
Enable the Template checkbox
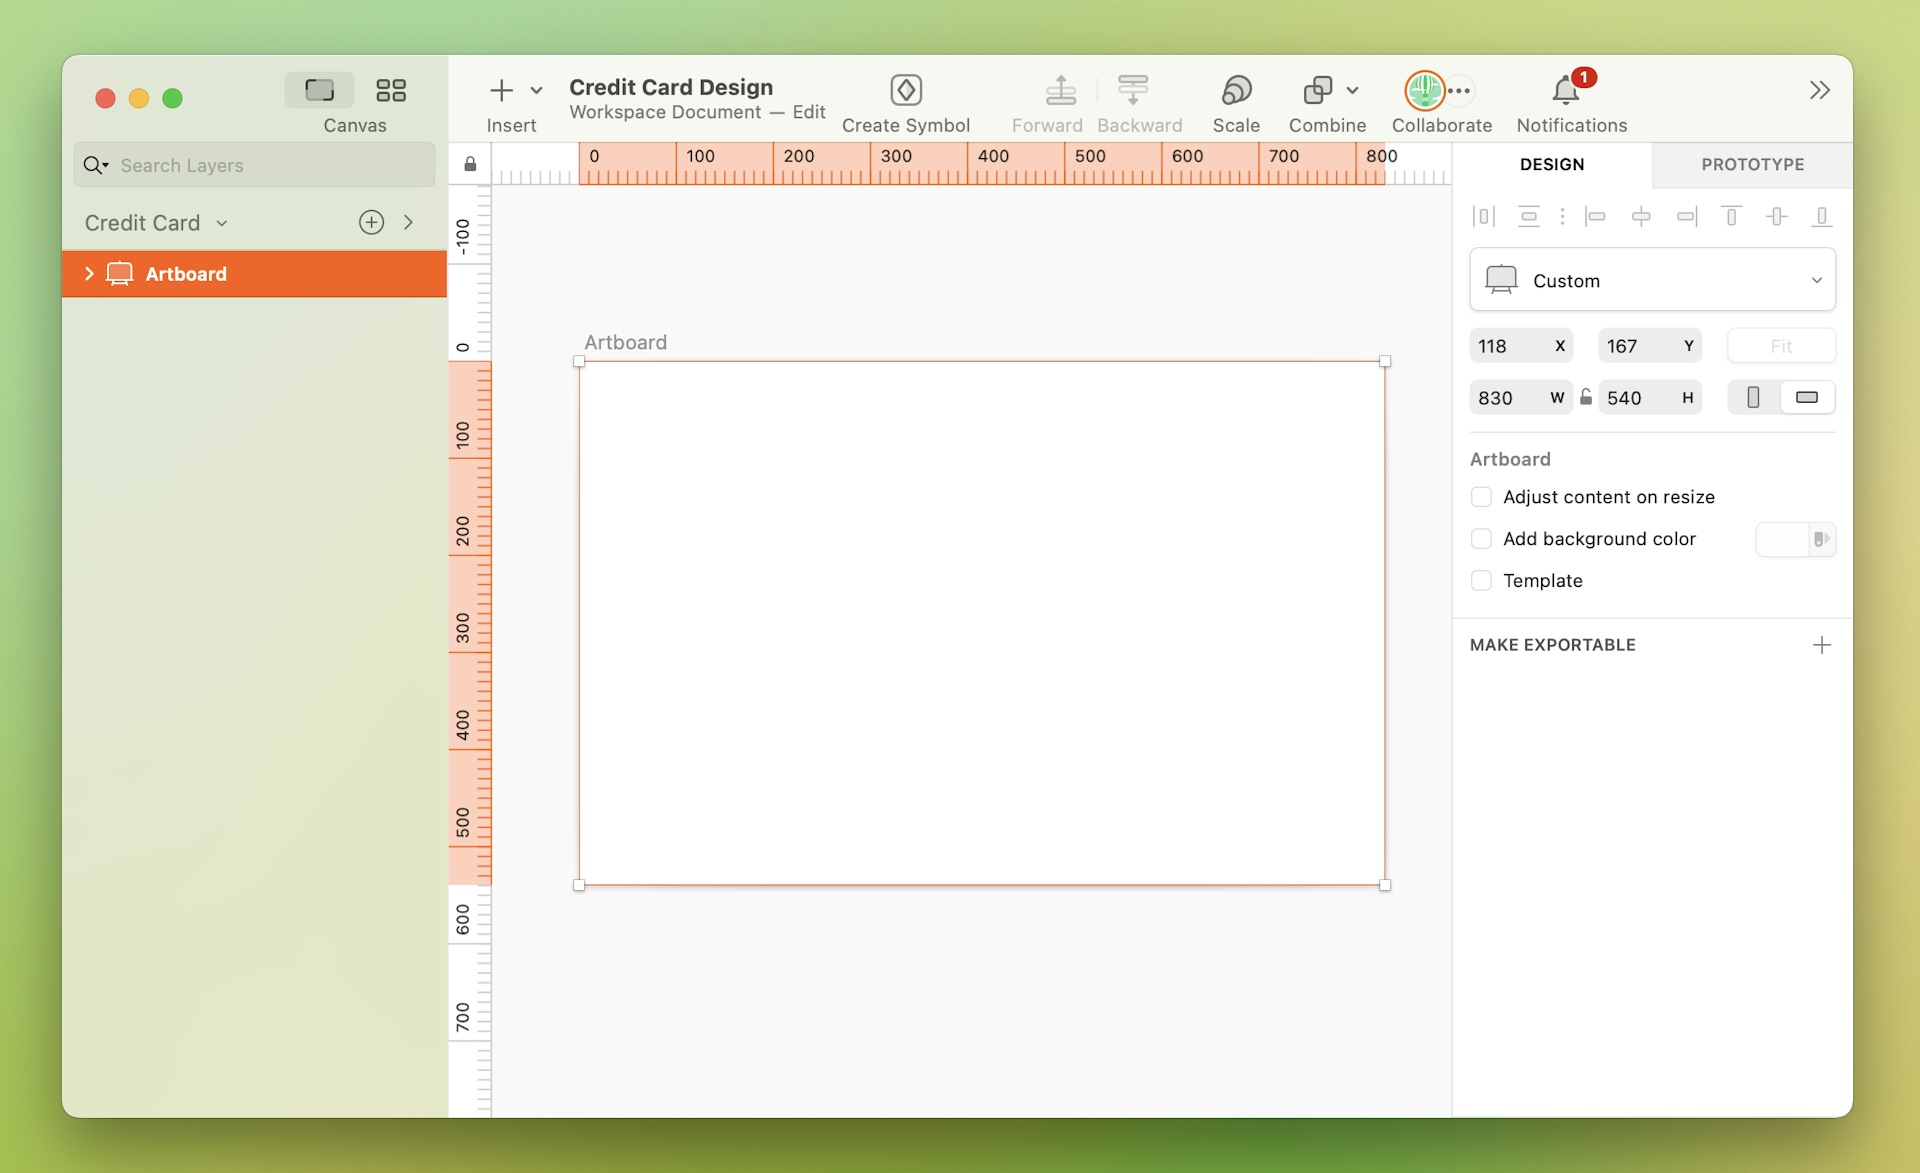pos(1481,580)
